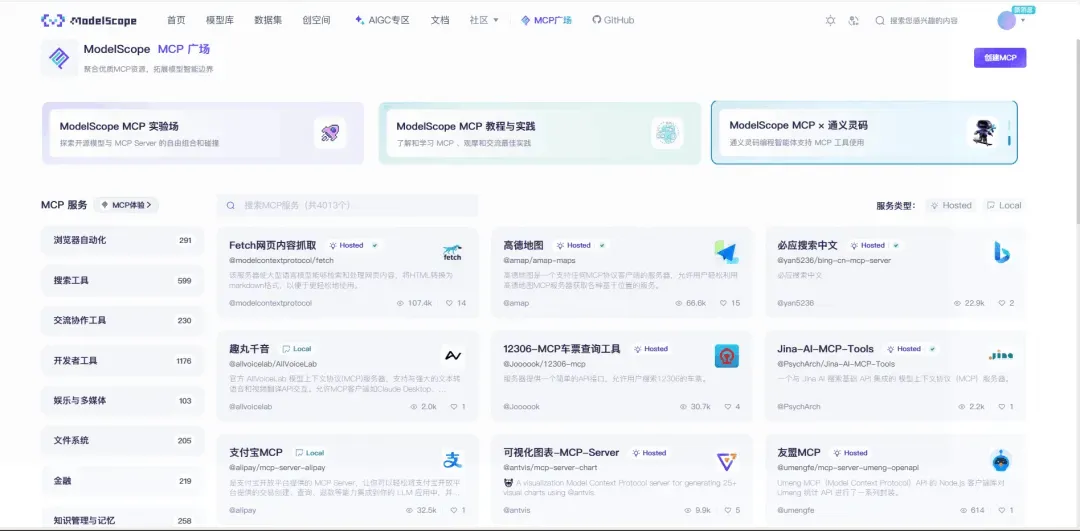Select 交流协作工具 category
This screenshot has width=1080, height=531.
click(123, 320)
